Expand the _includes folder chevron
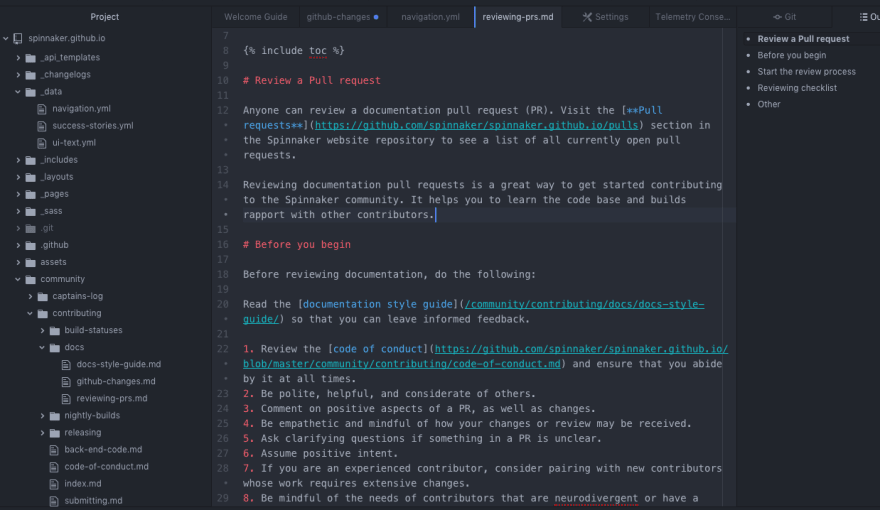This screenshot has height=510, width=880. pos(18,160)
